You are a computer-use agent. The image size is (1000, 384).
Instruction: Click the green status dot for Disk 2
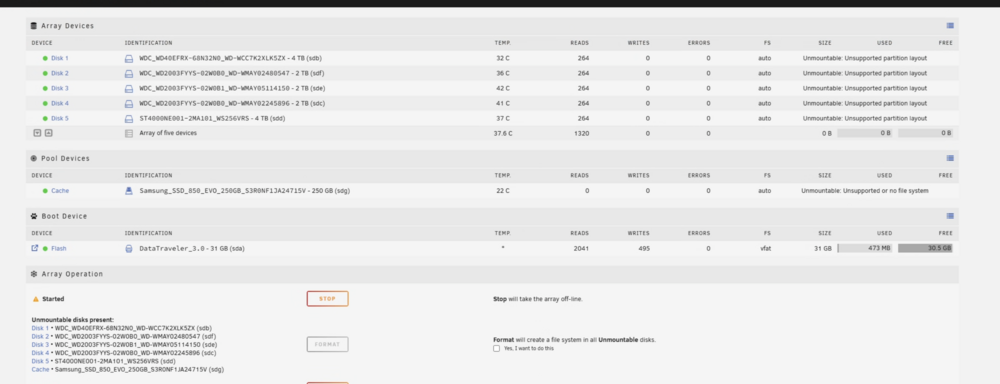click(45, 73)
